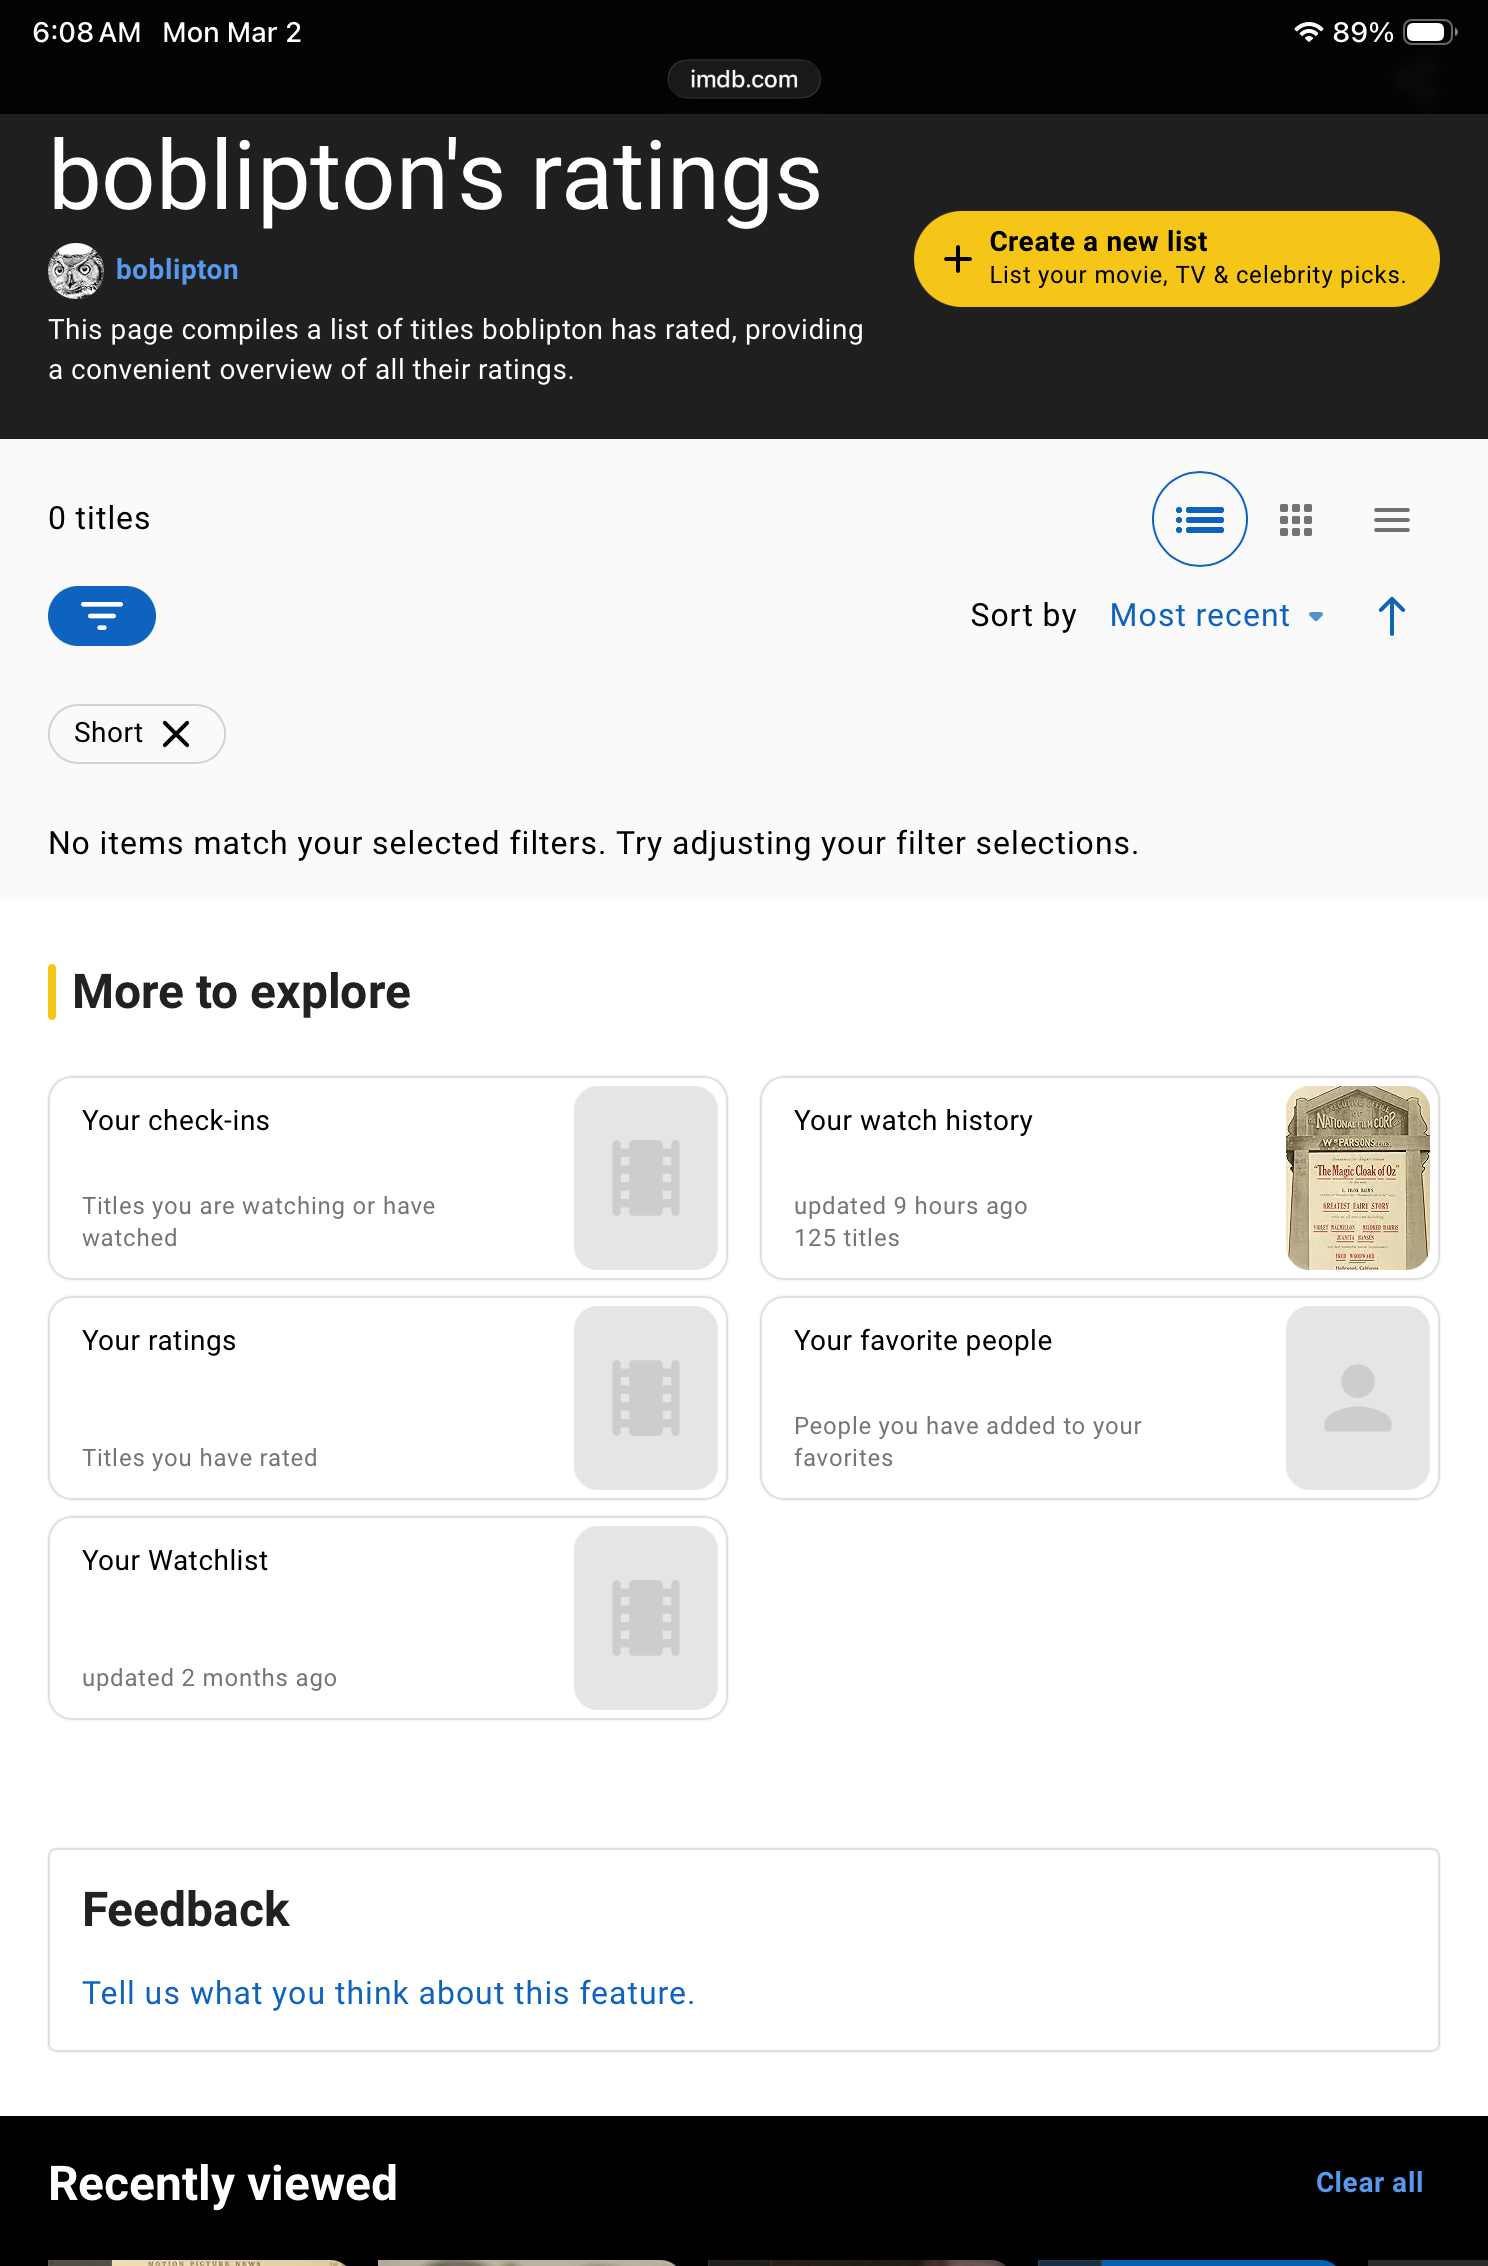This screenshot has width=1488, height=2266.
Task: Click the Create a new list button
Action: click(x=1176, y=259)
